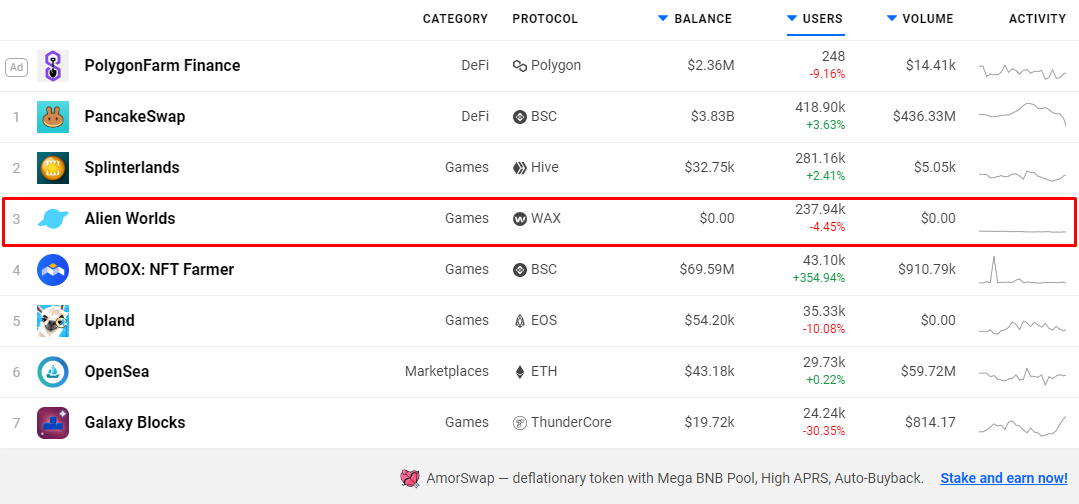Sort the table by Users column

815,19
